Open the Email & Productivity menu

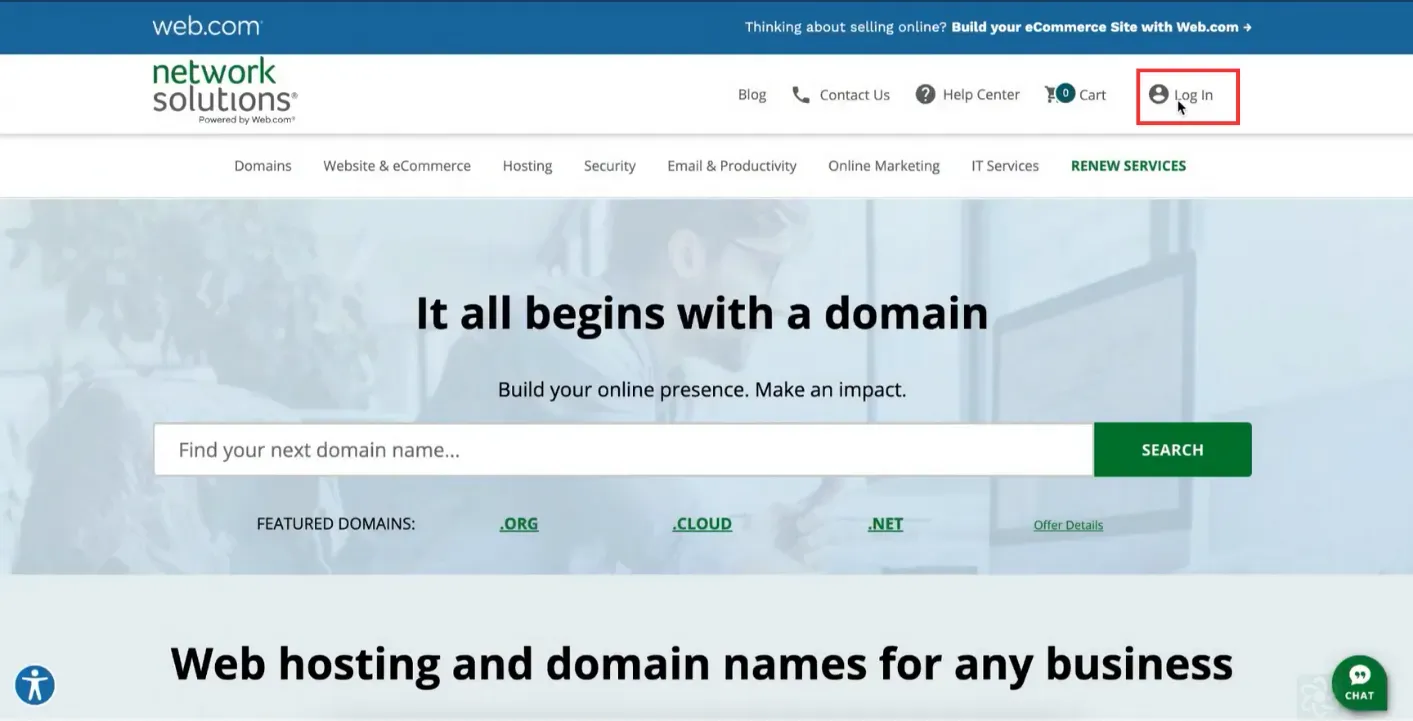click(732, 166)
